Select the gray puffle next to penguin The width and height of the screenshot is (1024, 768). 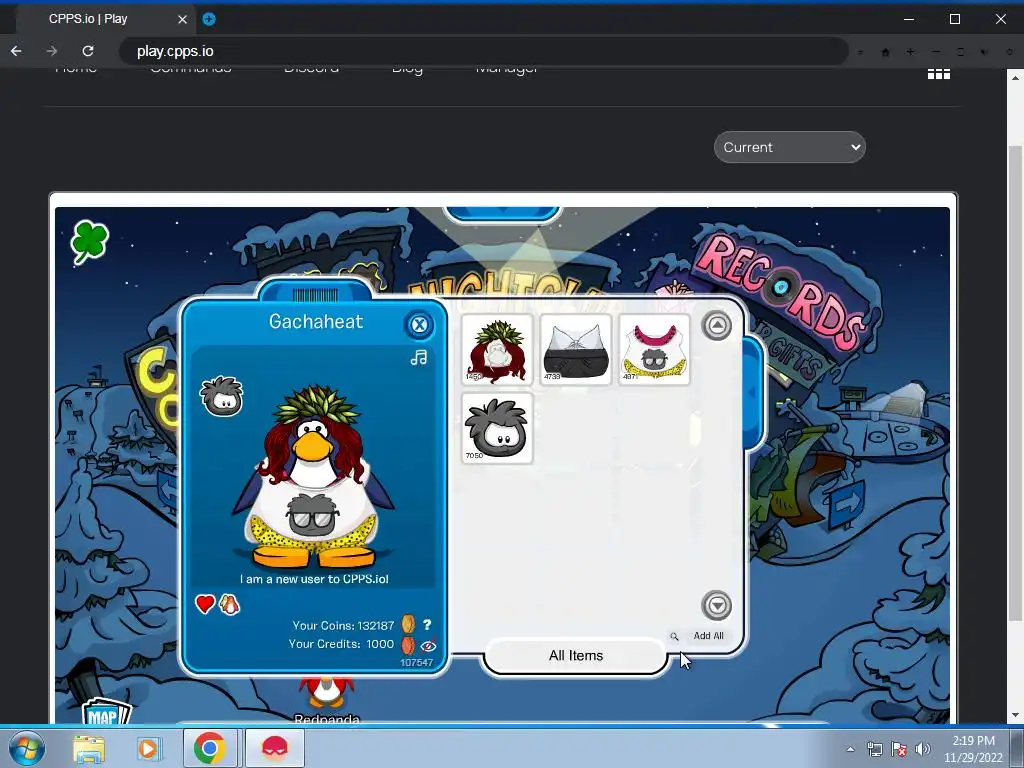(222, 396)
